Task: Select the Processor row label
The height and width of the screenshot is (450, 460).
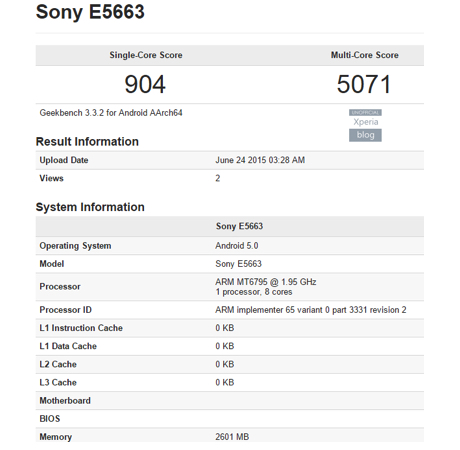Action: pyautogui.click(x=60, y=287)
